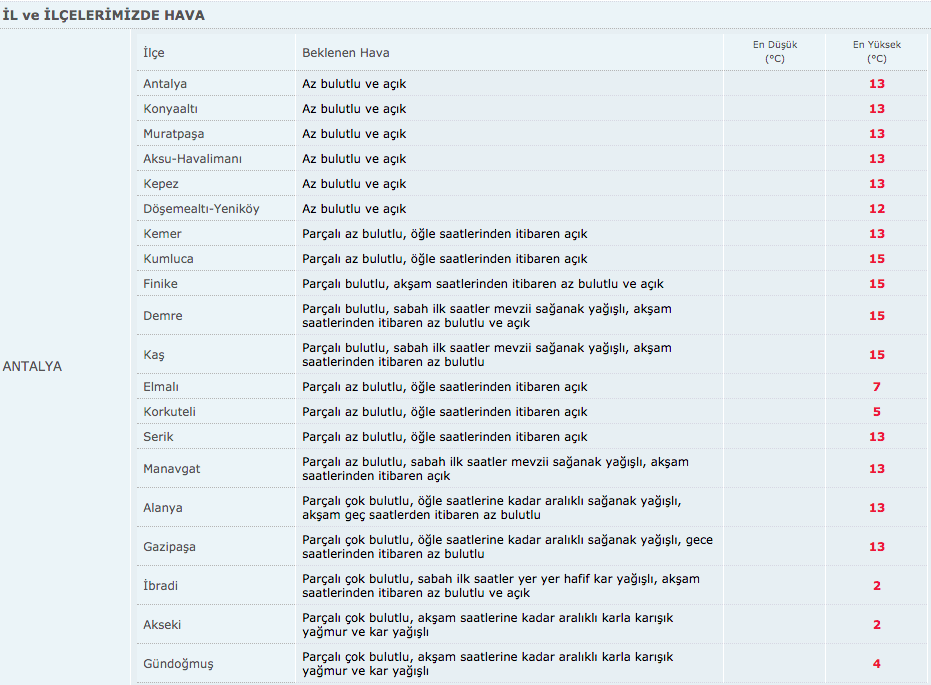
Task: Click Kumluca's high temperature 15
Action: click(x=877, y=258)
